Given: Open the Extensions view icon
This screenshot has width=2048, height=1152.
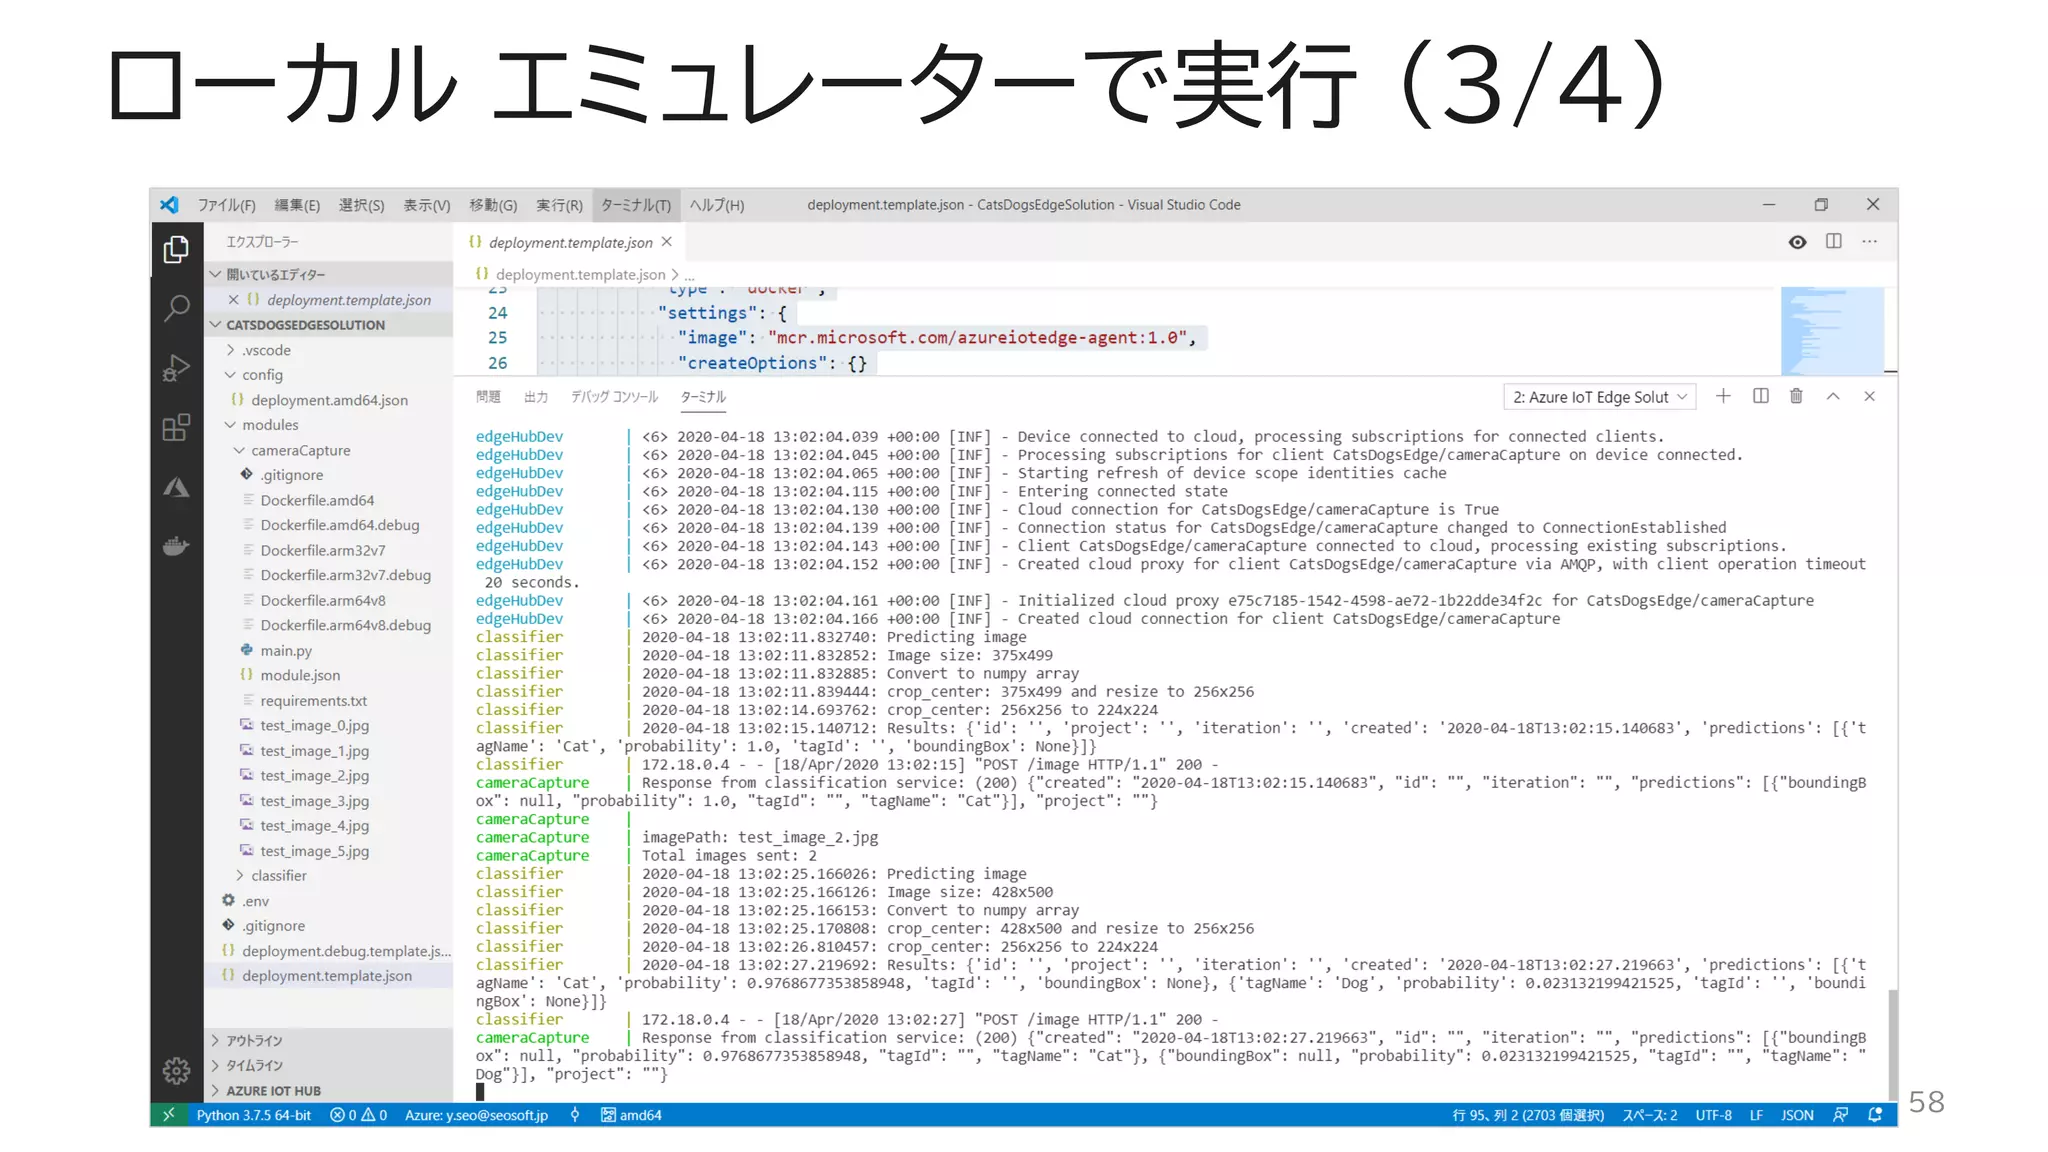Looking at the screenshot, I should [176, 427].
